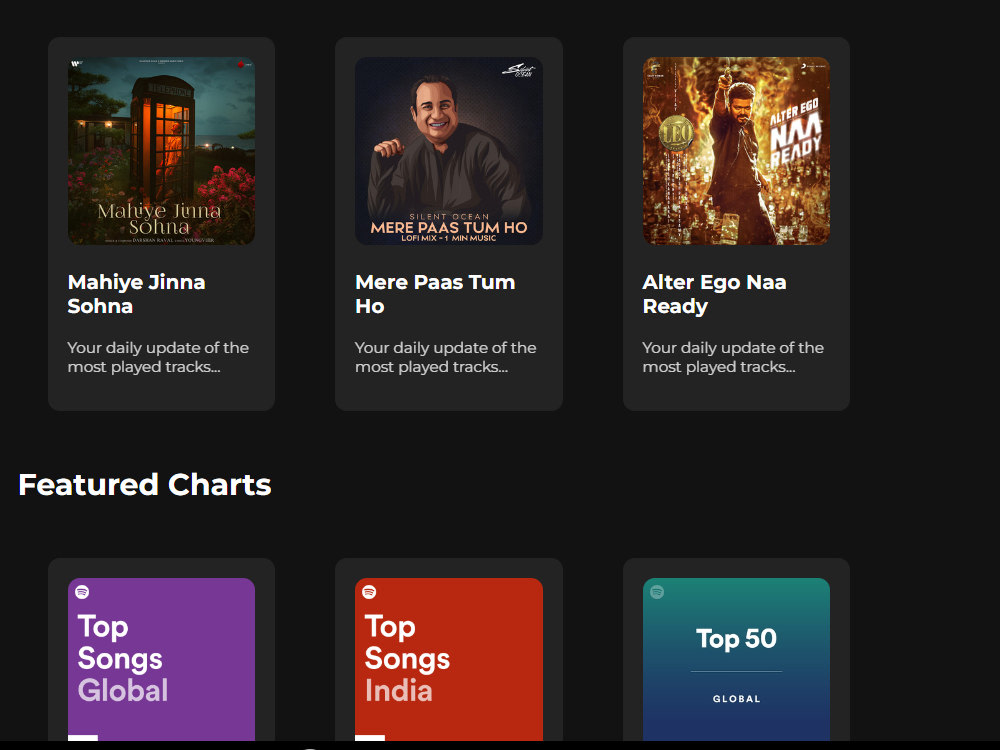Open the Alter Ego Naa Ready cover art
1000x750 pixels.
click(736, 151)
